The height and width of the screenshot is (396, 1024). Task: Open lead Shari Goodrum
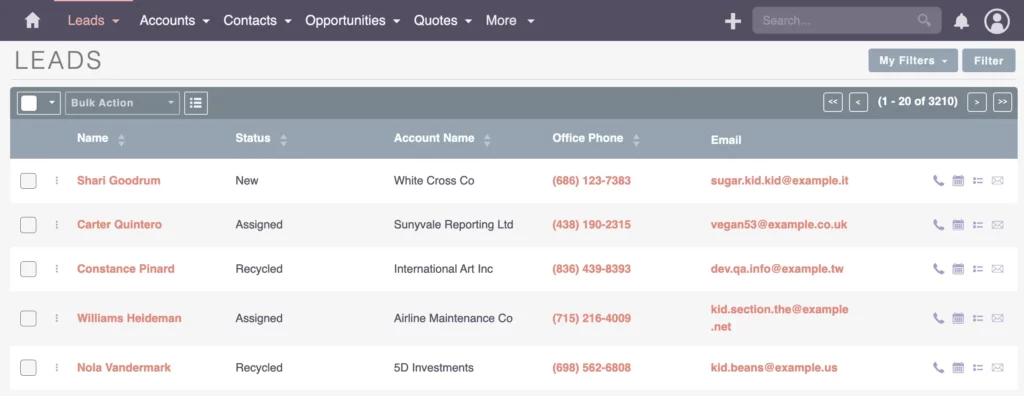118,180
